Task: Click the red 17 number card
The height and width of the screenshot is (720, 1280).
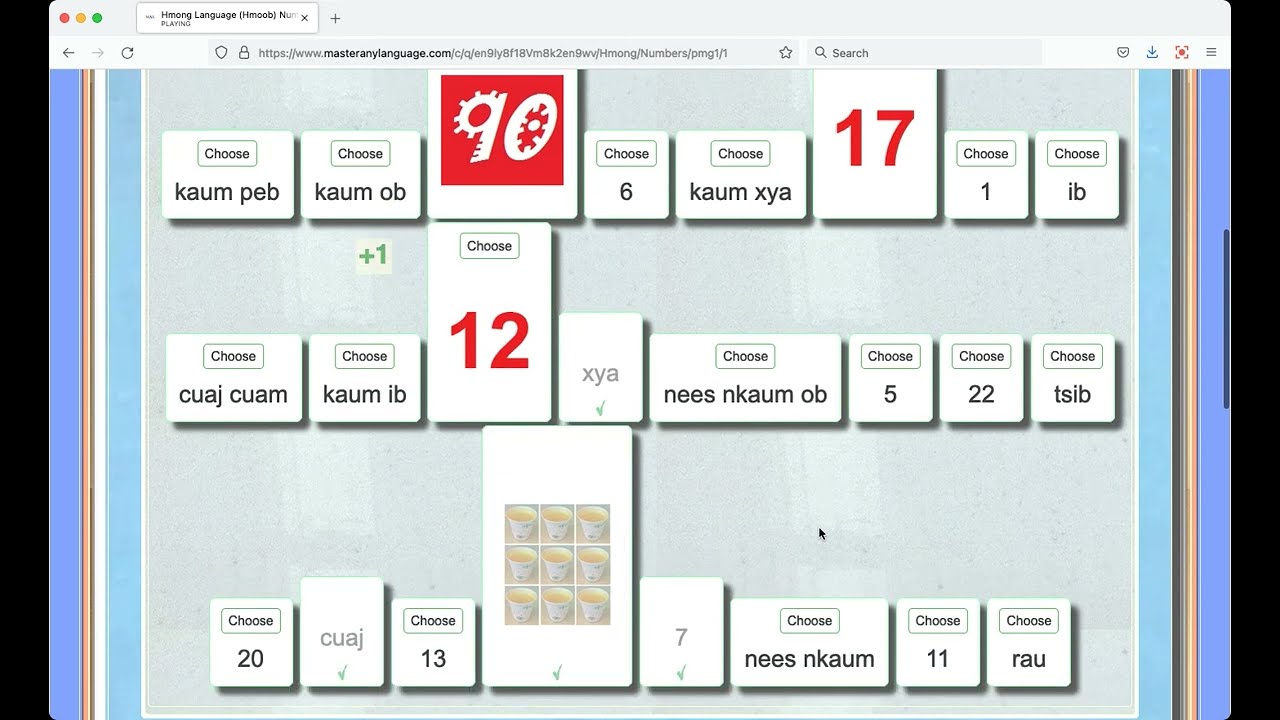Action: (875, 142)
